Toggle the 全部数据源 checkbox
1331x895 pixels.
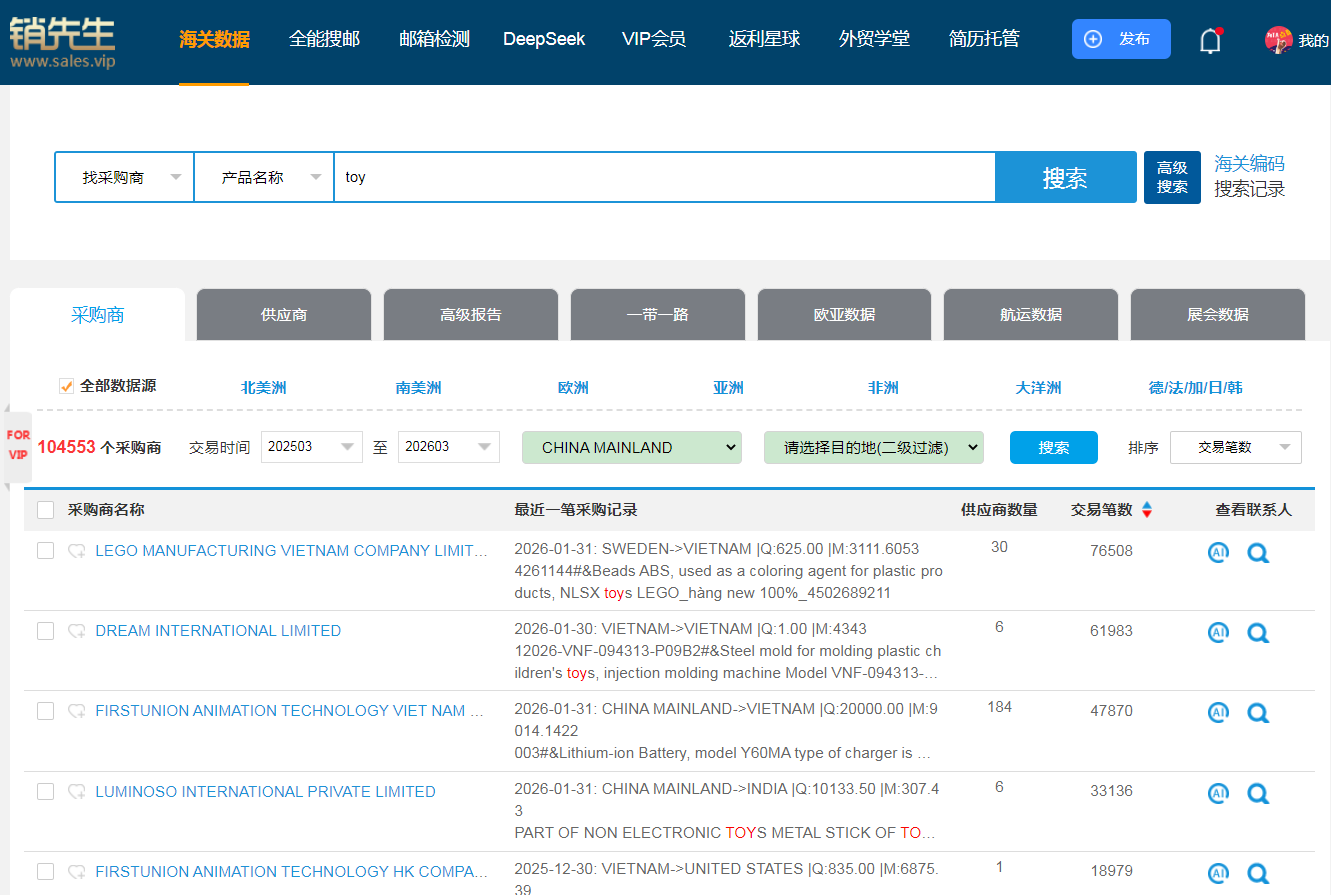pos(67,386)
